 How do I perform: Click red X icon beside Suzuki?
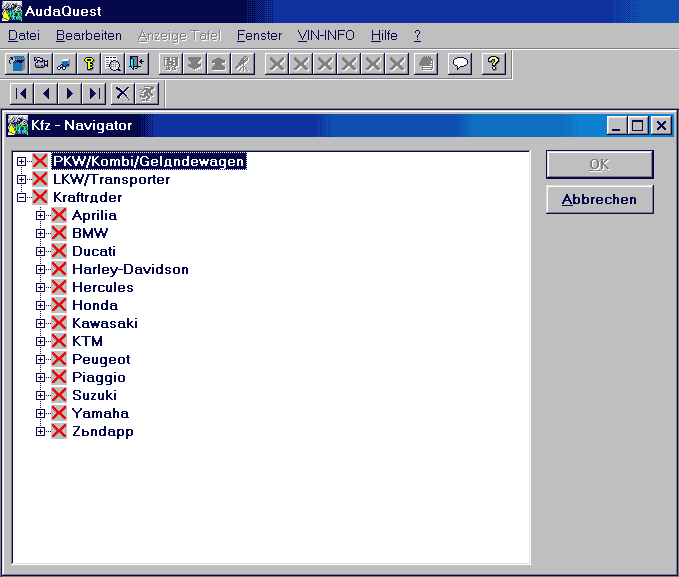click(x=59, y=395)
